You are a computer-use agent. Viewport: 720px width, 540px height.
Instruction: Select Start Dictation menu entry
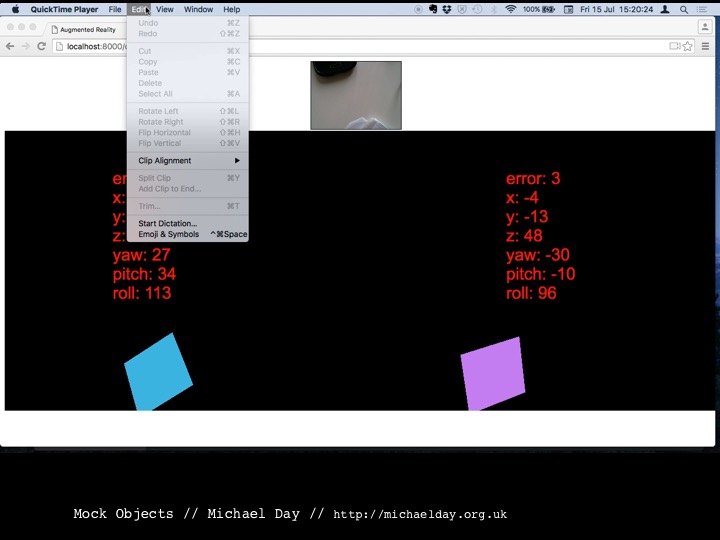point(168,223)
